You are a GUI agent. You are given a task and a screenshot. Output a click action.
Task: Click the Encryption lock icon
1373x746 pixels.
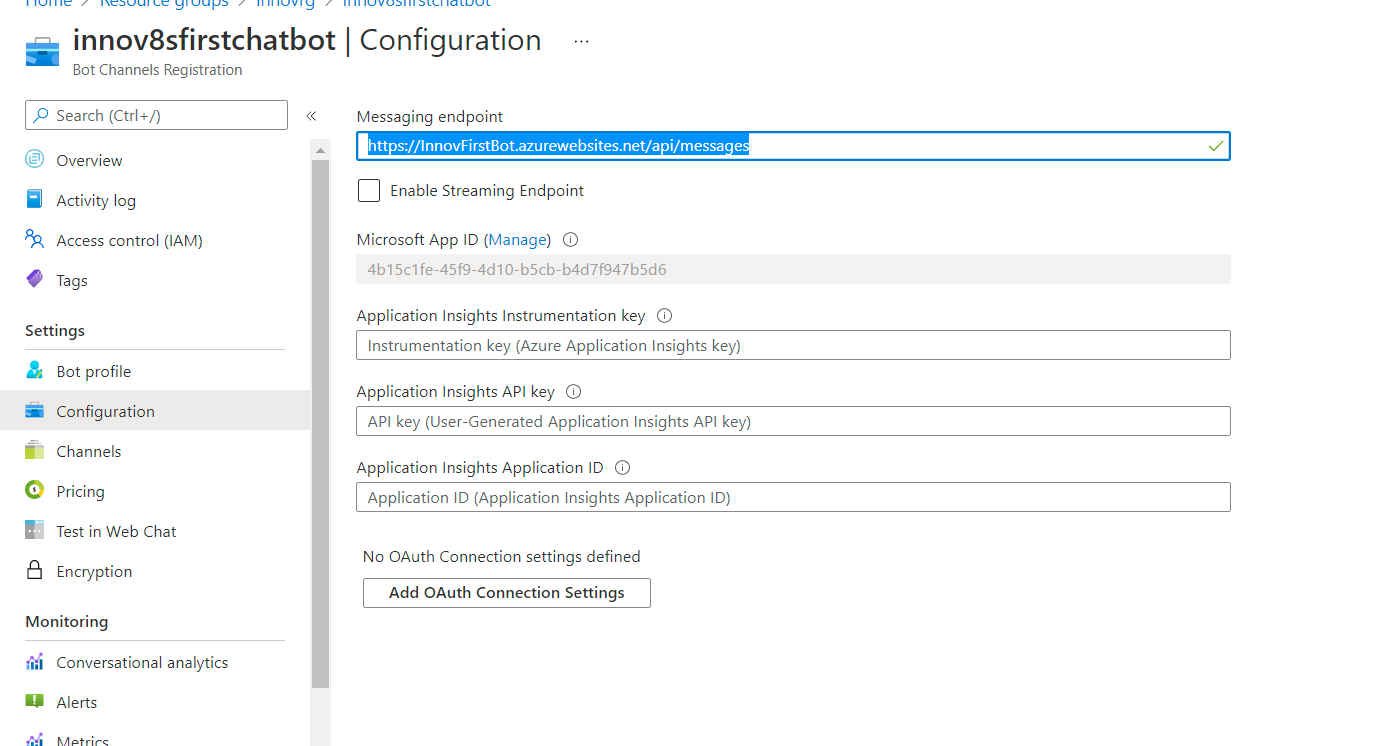[35, 571]
